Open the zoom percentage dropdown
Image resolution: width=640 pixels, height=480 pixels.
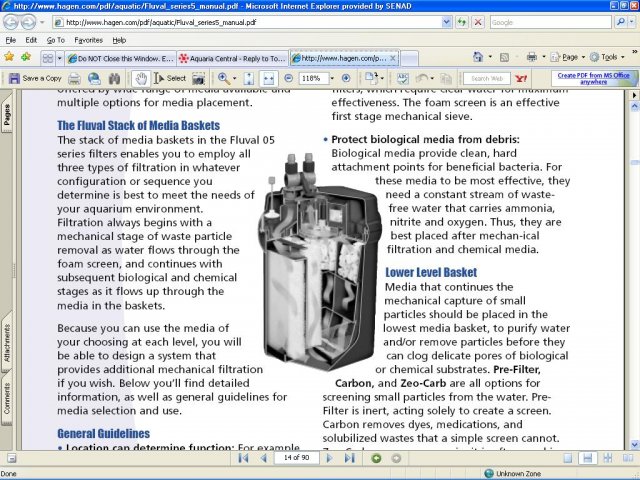click(332, 78)
